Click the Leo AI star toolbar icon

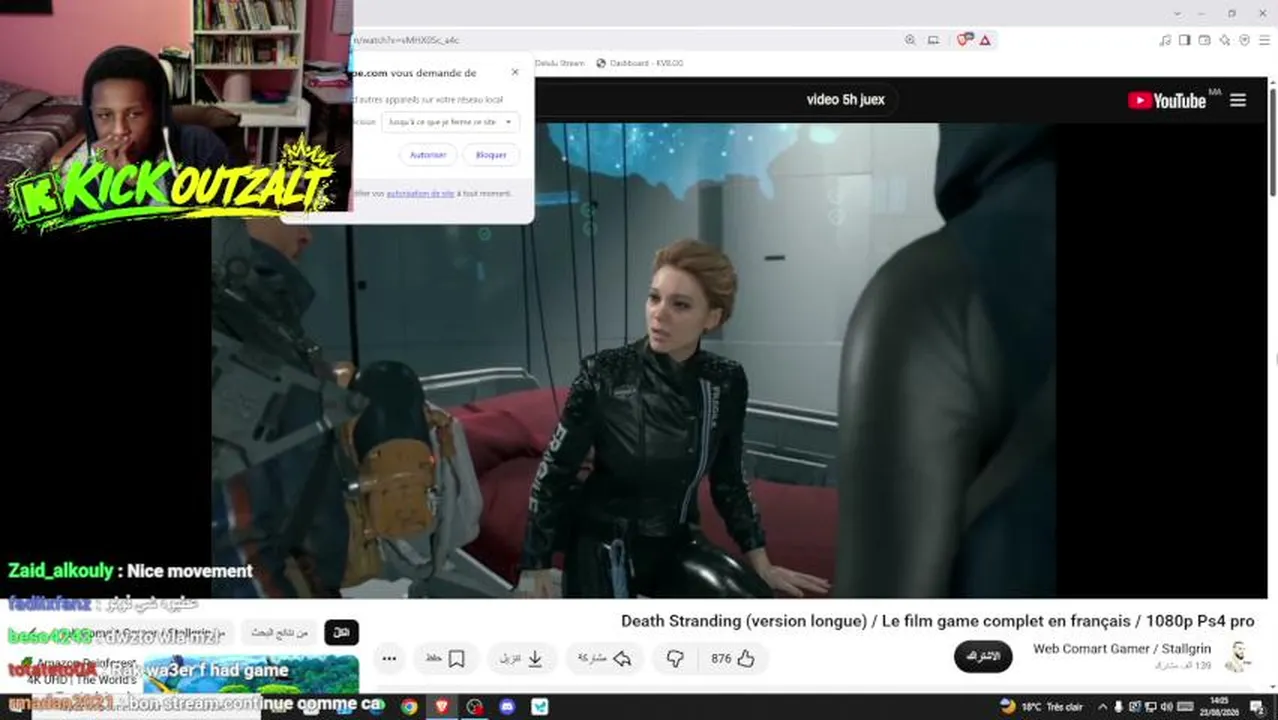tap(1225, 40)
